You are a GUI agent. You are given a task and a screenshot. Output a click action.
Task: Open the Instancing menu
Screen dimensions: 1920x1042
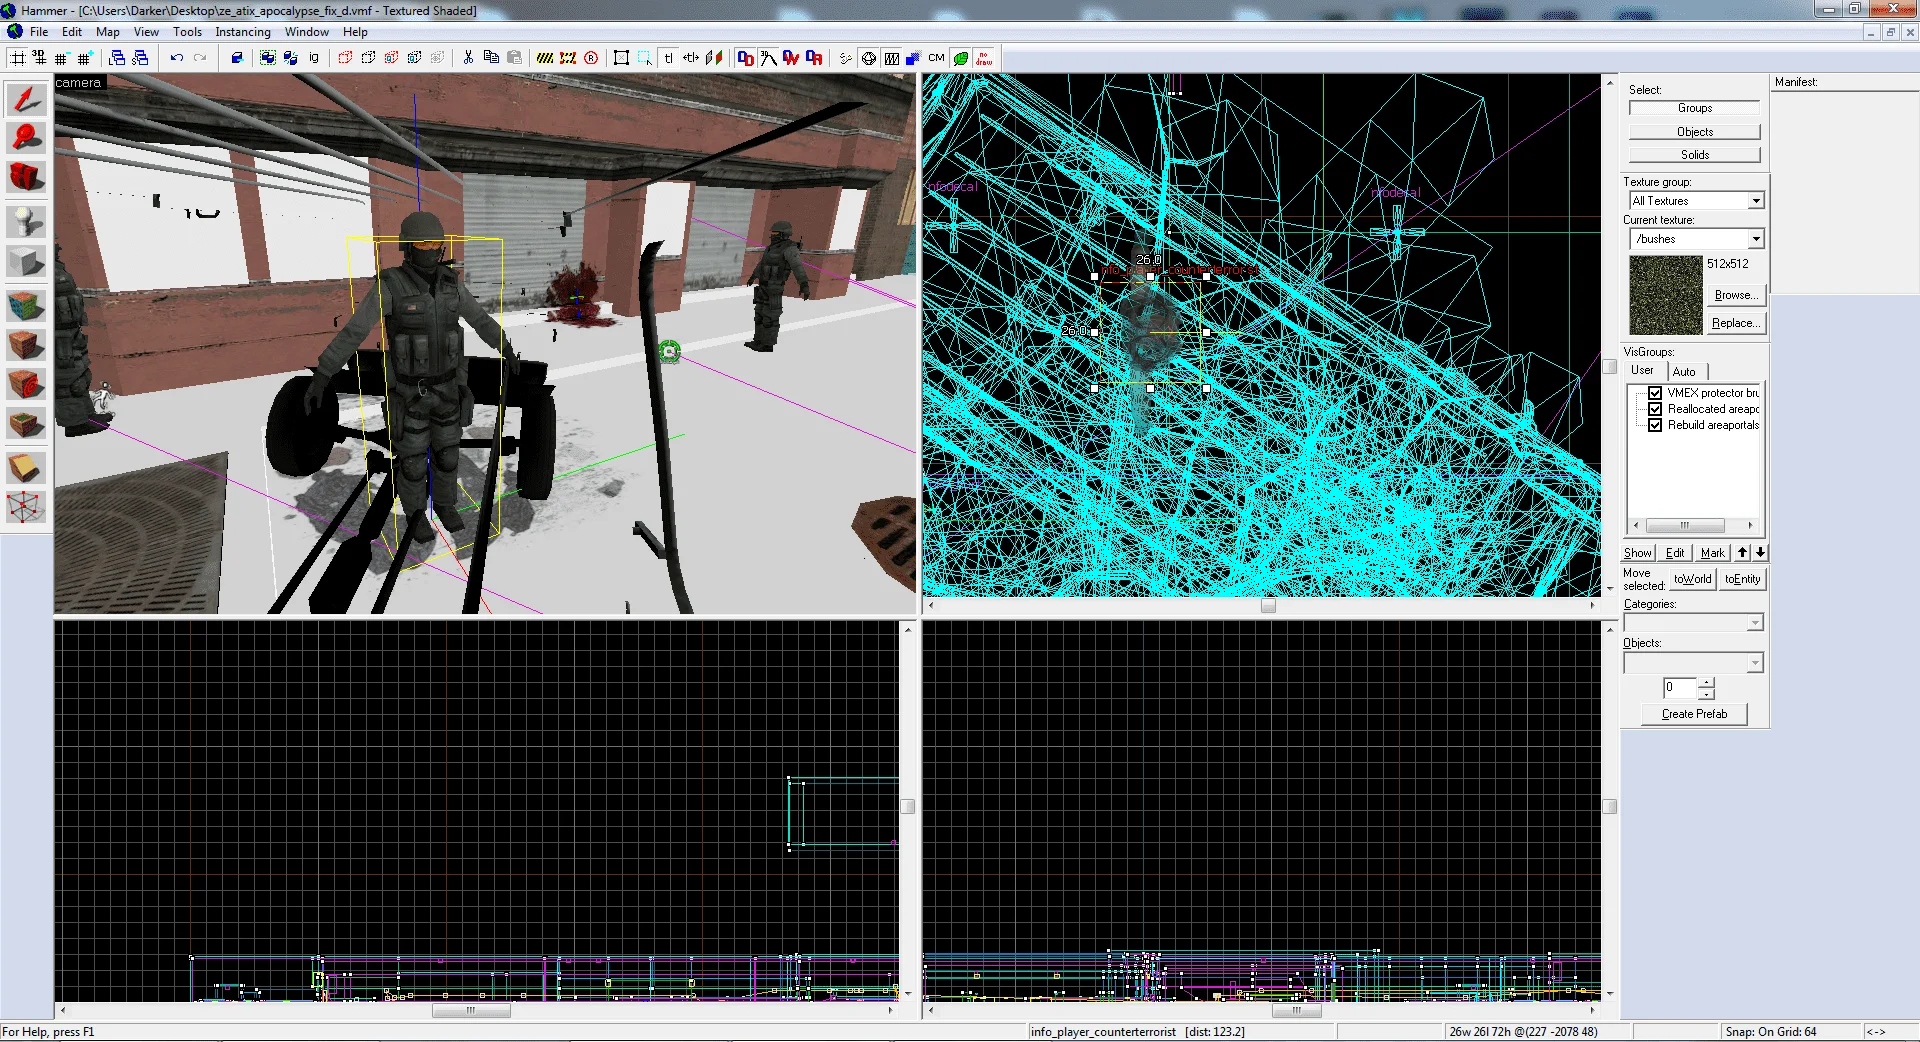click(x=243, y=32)
